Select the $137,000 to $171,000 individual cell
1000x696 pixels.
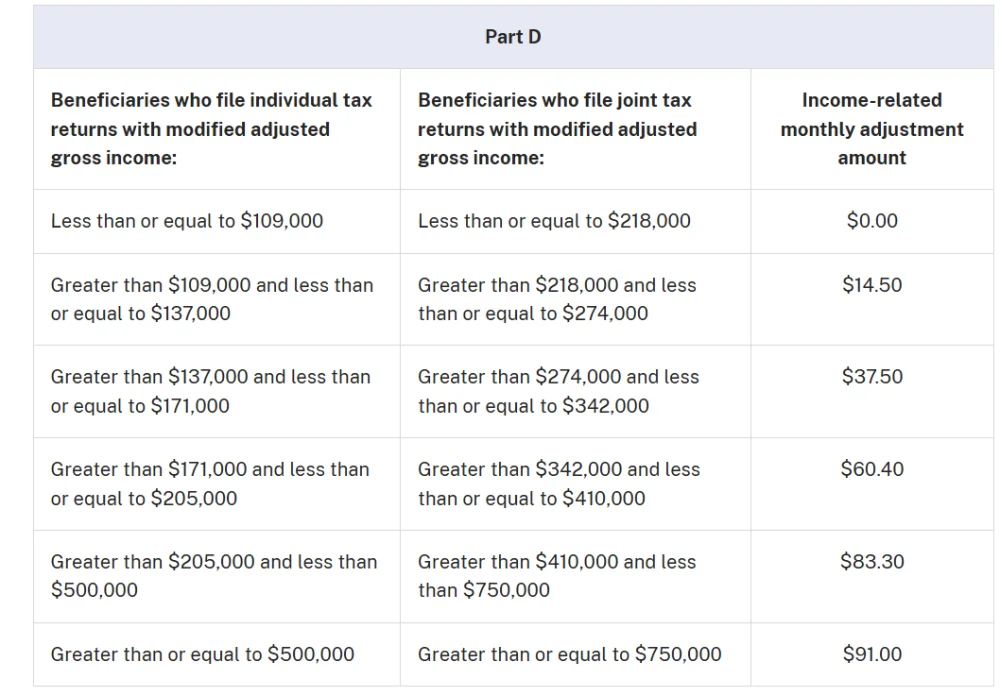point(210,391)
